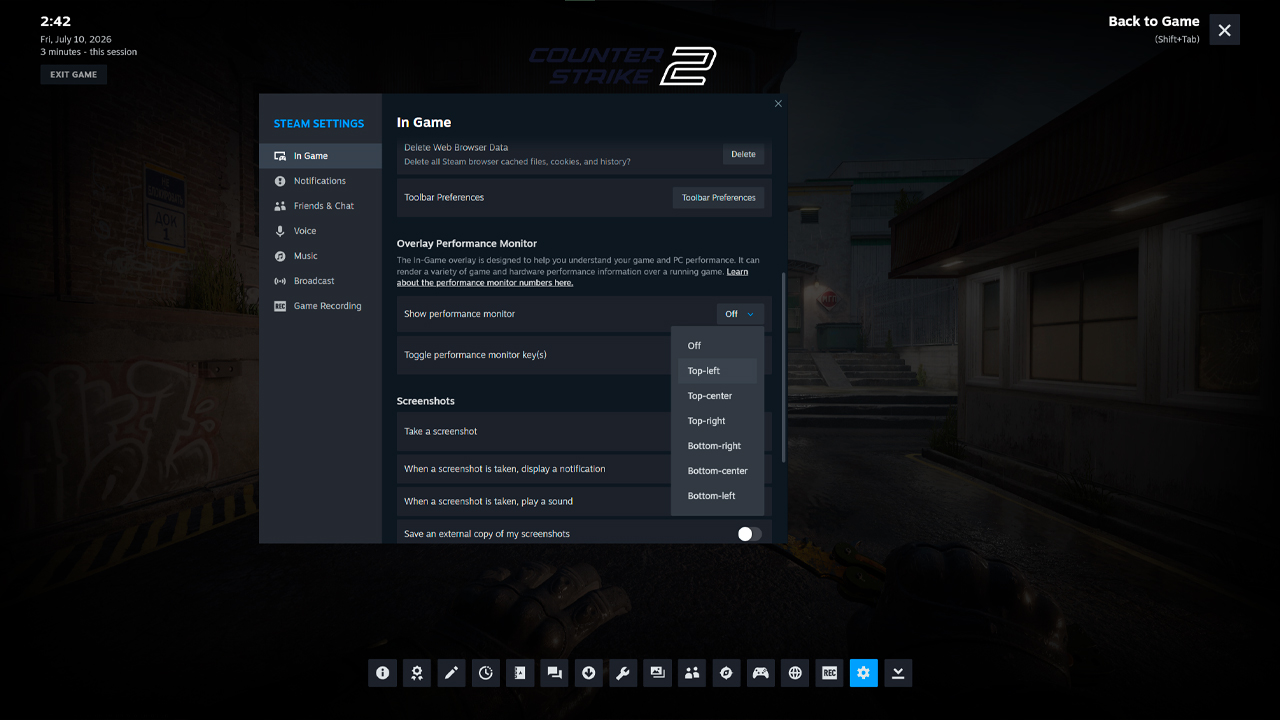The image size is (1280, 720).
Task: Open Friends & Chat settings
Action: coord(320,206)
